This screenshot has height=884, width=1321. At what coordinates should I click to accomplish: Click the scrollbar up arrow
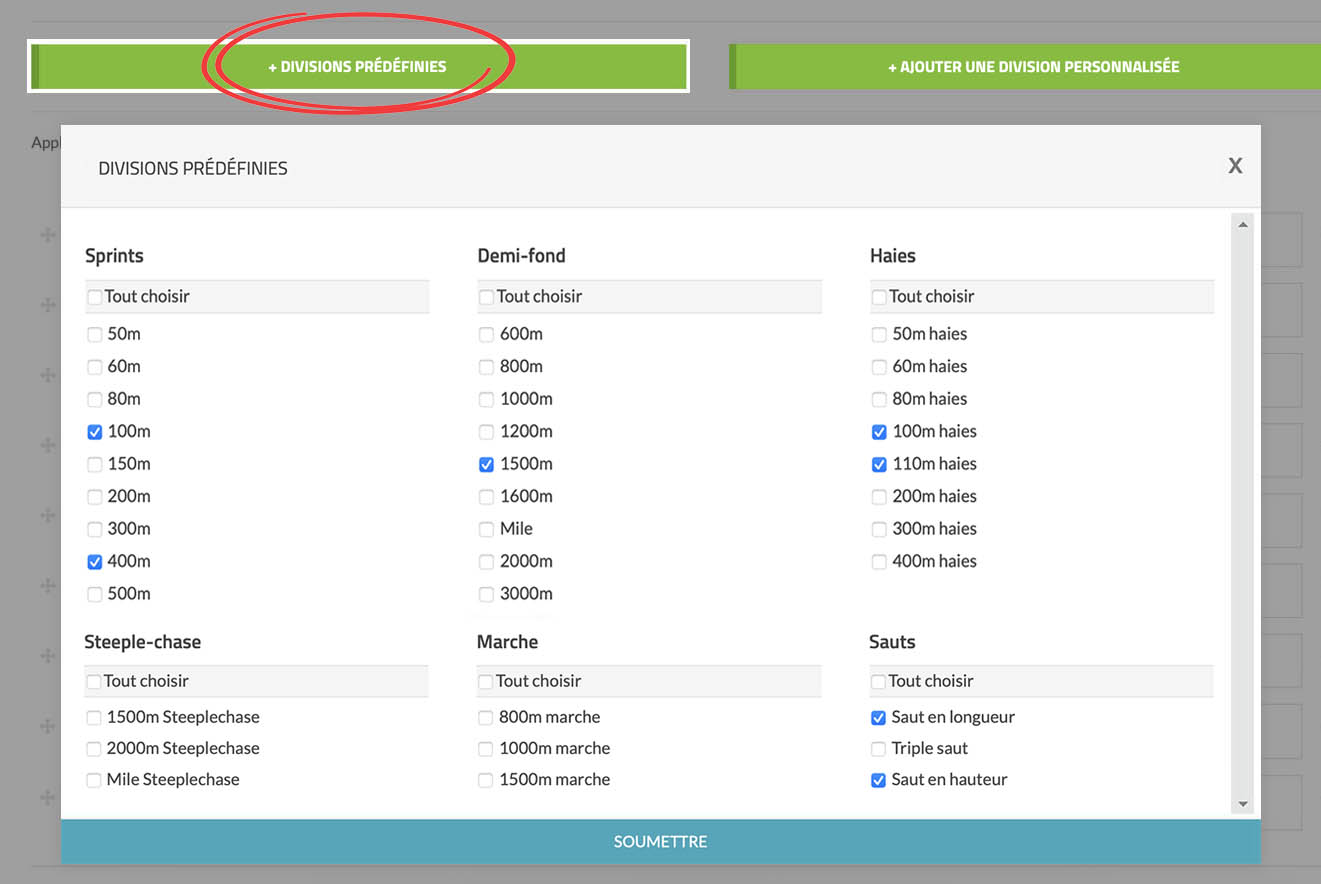coord(1243,225)
